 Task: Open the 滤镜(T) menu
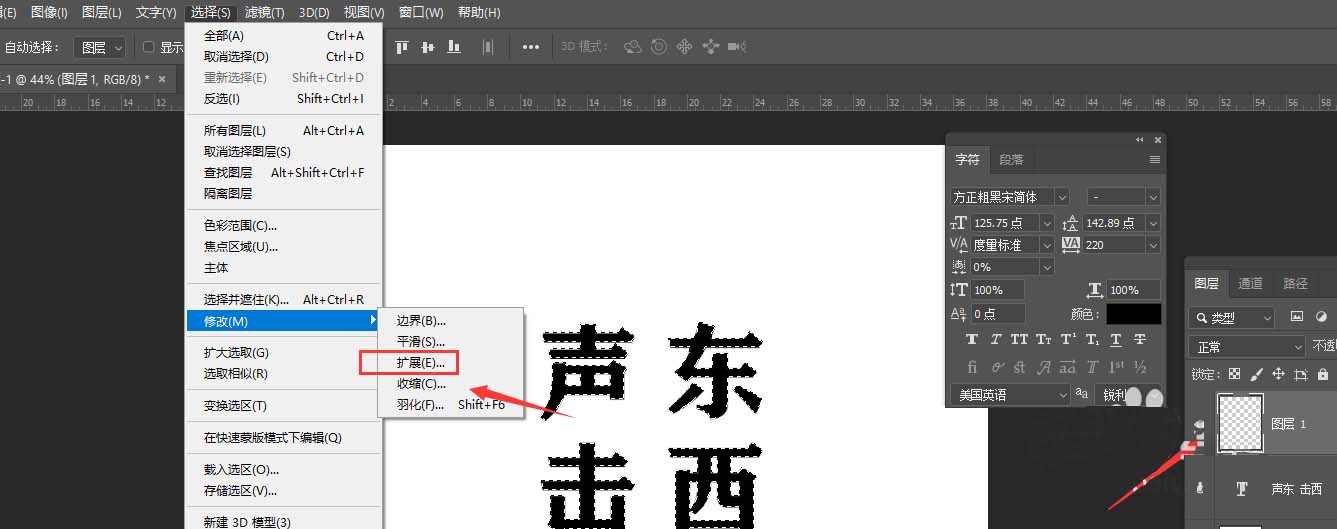pyautogui.click(x=264, y=13)
